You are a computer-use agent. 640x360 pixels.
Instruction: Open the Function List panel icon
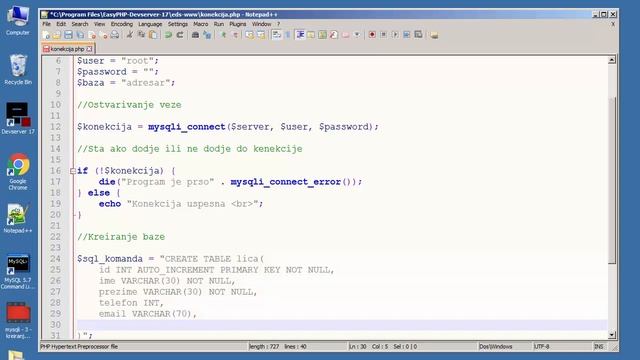click(x=333, y=35)
